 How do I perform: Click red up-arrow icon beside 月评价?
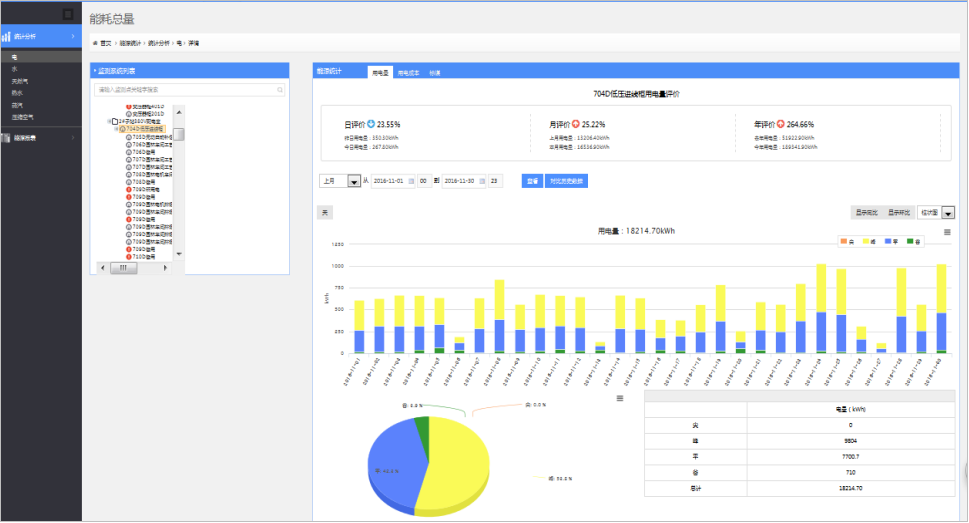pos(576,124)
